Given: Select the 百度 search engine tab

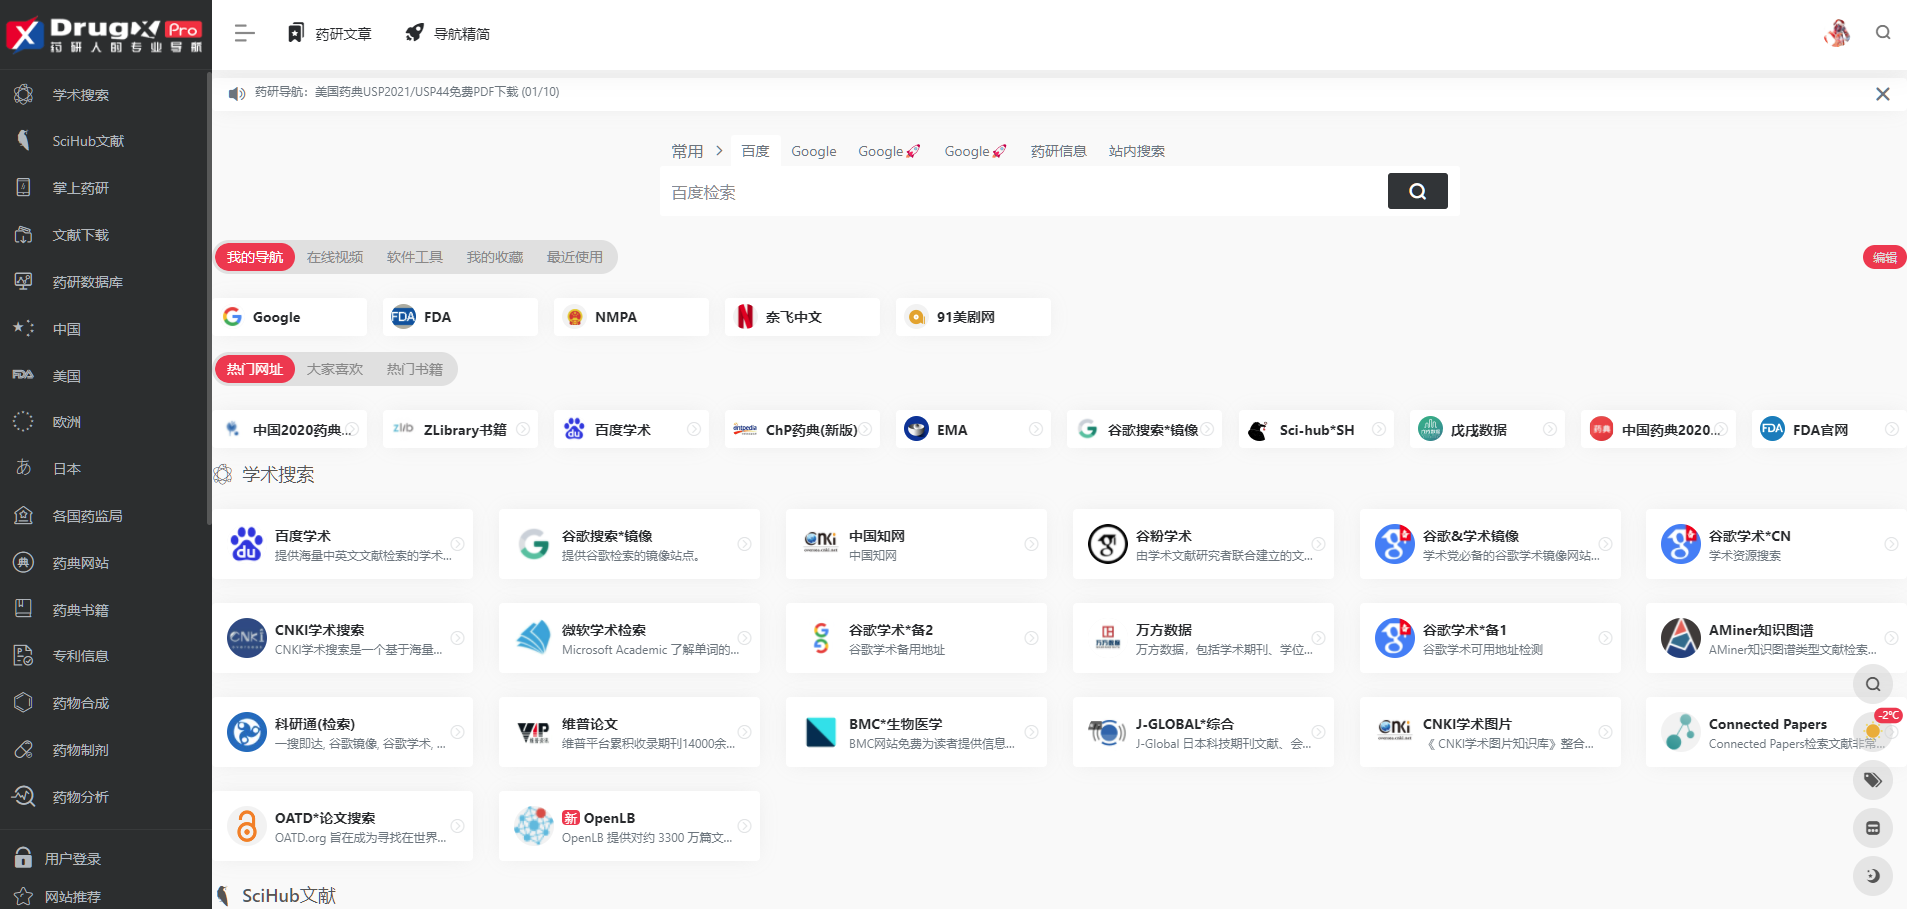Looking at the screenshot, I should click(x=756, y=151).
